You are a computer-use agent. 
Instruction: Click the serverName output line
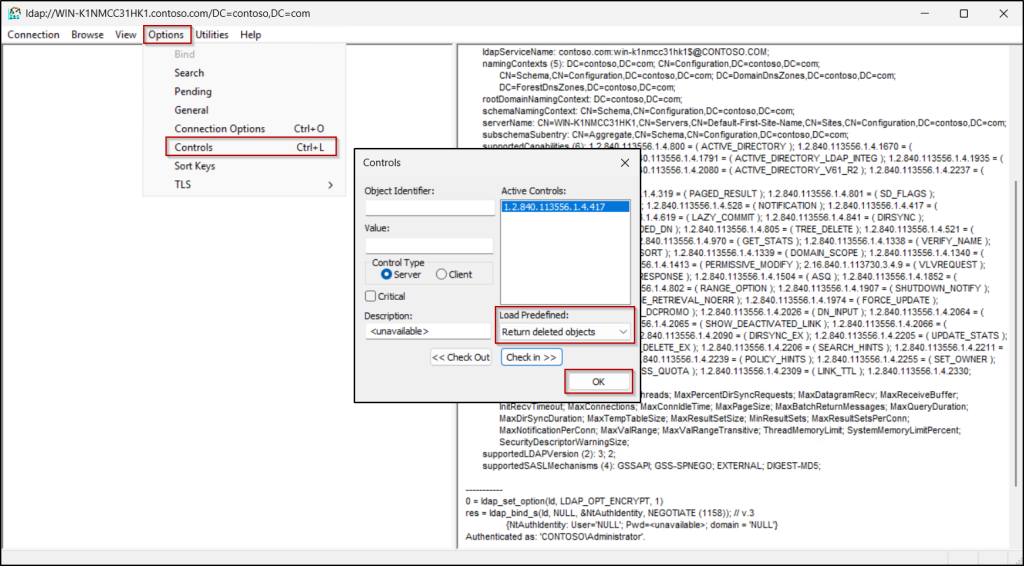coord(744,123)
